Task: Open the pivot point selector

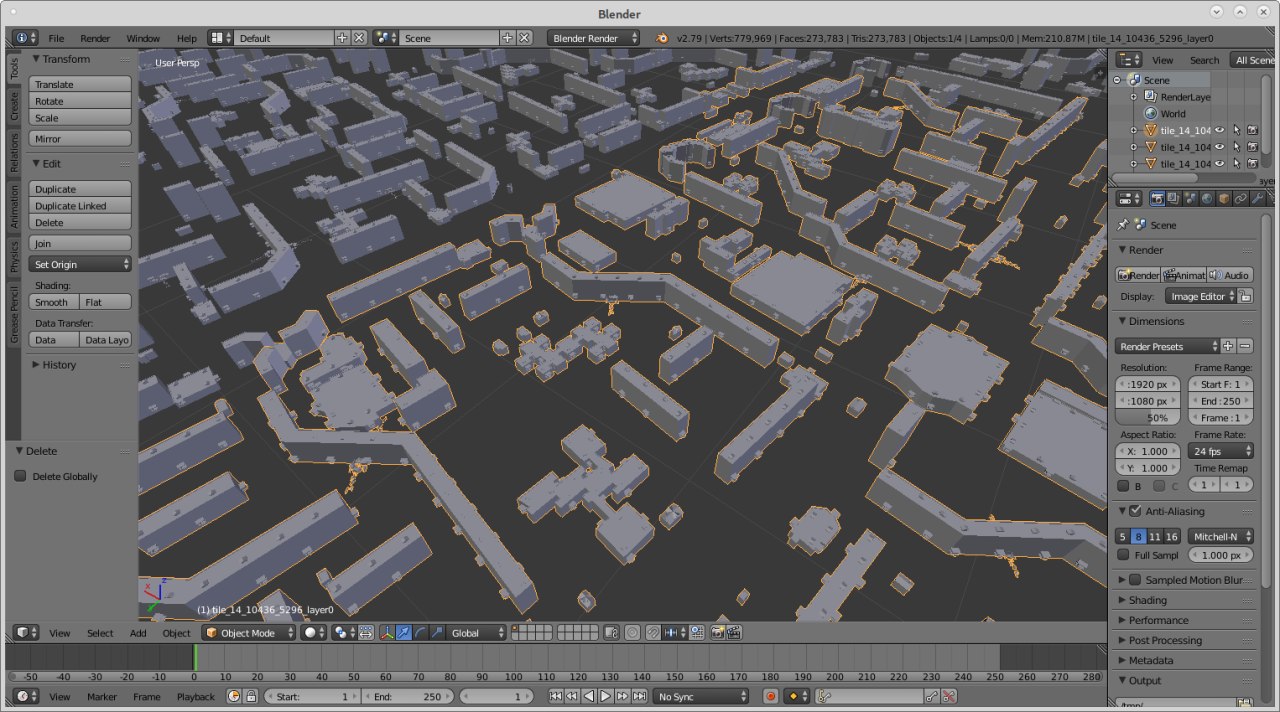Action: (x=344, y=633)
